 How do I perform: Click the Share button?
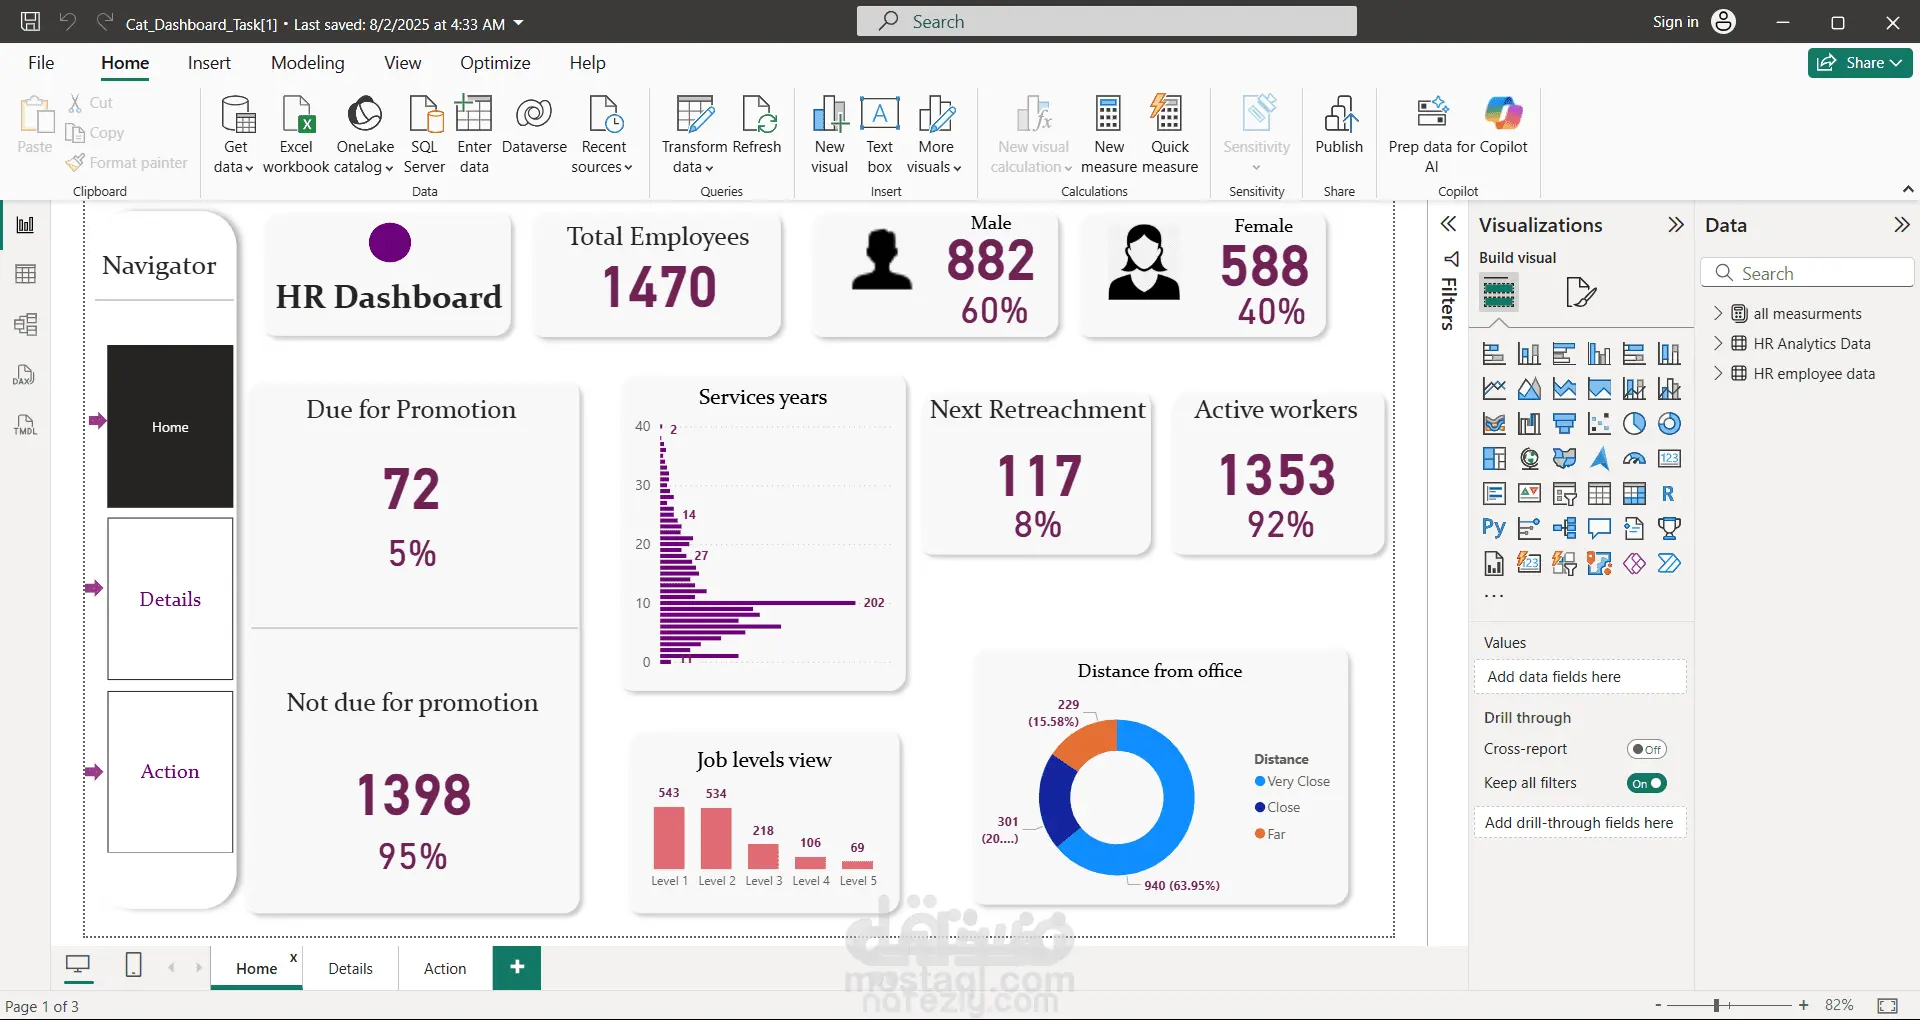[x=1859, y=63]
